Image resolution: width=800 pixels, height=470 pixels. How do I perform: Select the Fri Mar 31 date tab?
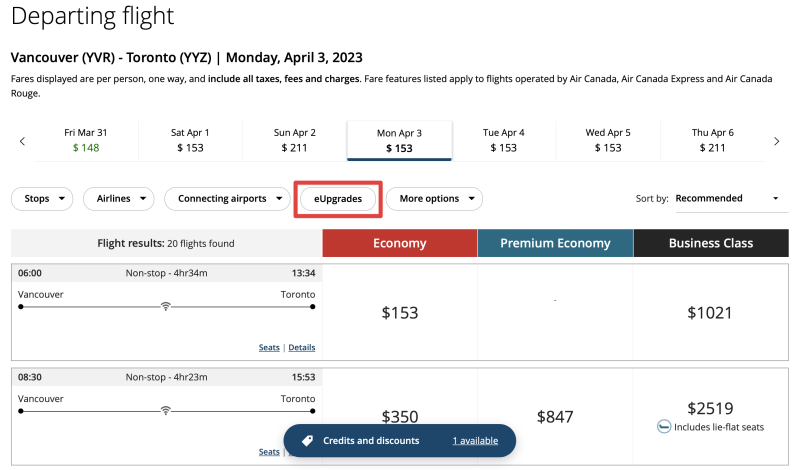click(x=86, y=140)
